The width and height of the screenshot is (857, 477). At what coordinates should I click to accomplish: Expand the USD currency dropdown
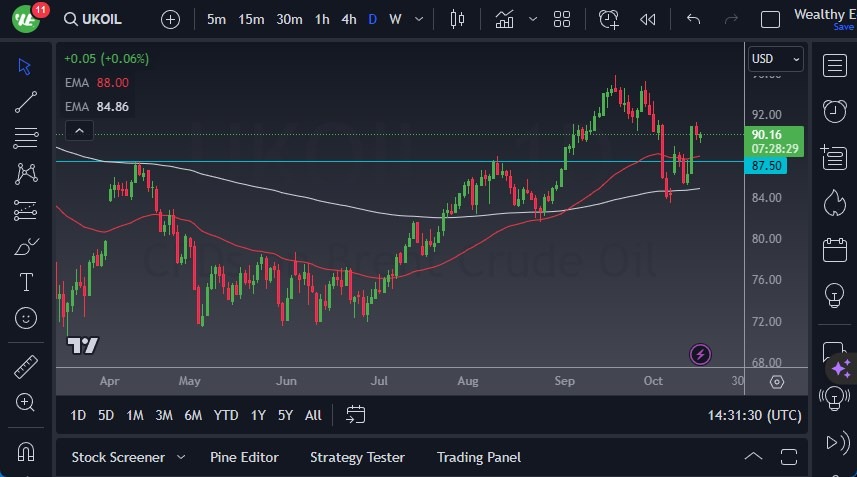point(776,59)
